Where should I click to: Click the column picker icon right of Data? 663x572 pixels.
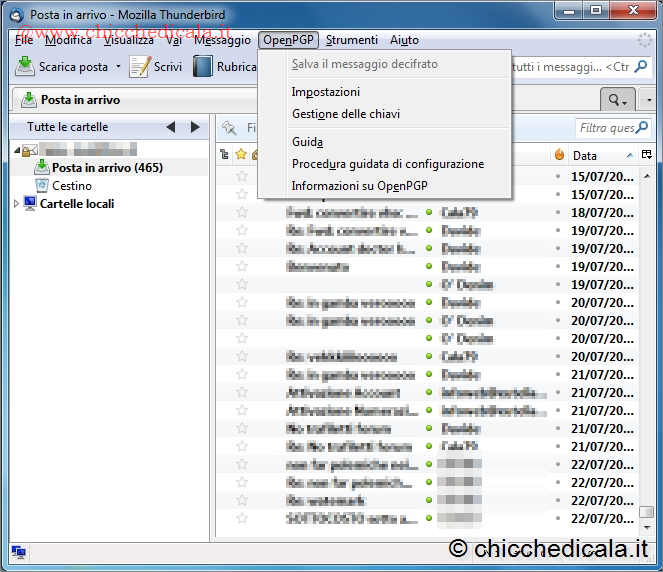pyautogui.click(x=647, y=155)
